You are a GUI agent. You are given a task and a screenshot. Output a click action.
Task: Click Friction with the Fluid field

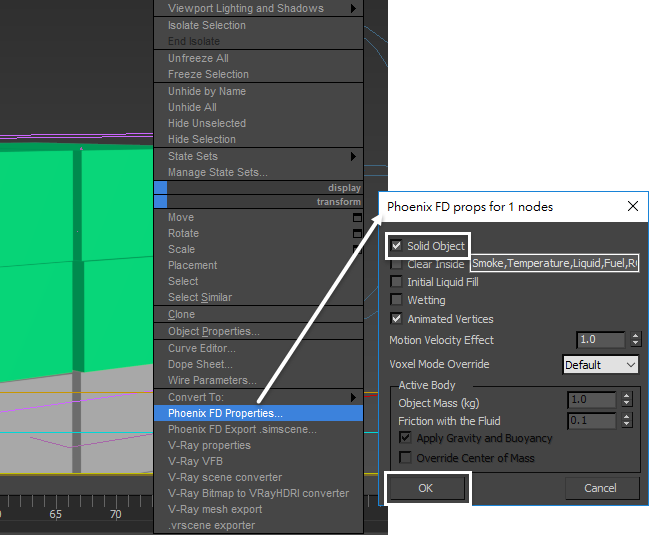[x=591, y=420]
